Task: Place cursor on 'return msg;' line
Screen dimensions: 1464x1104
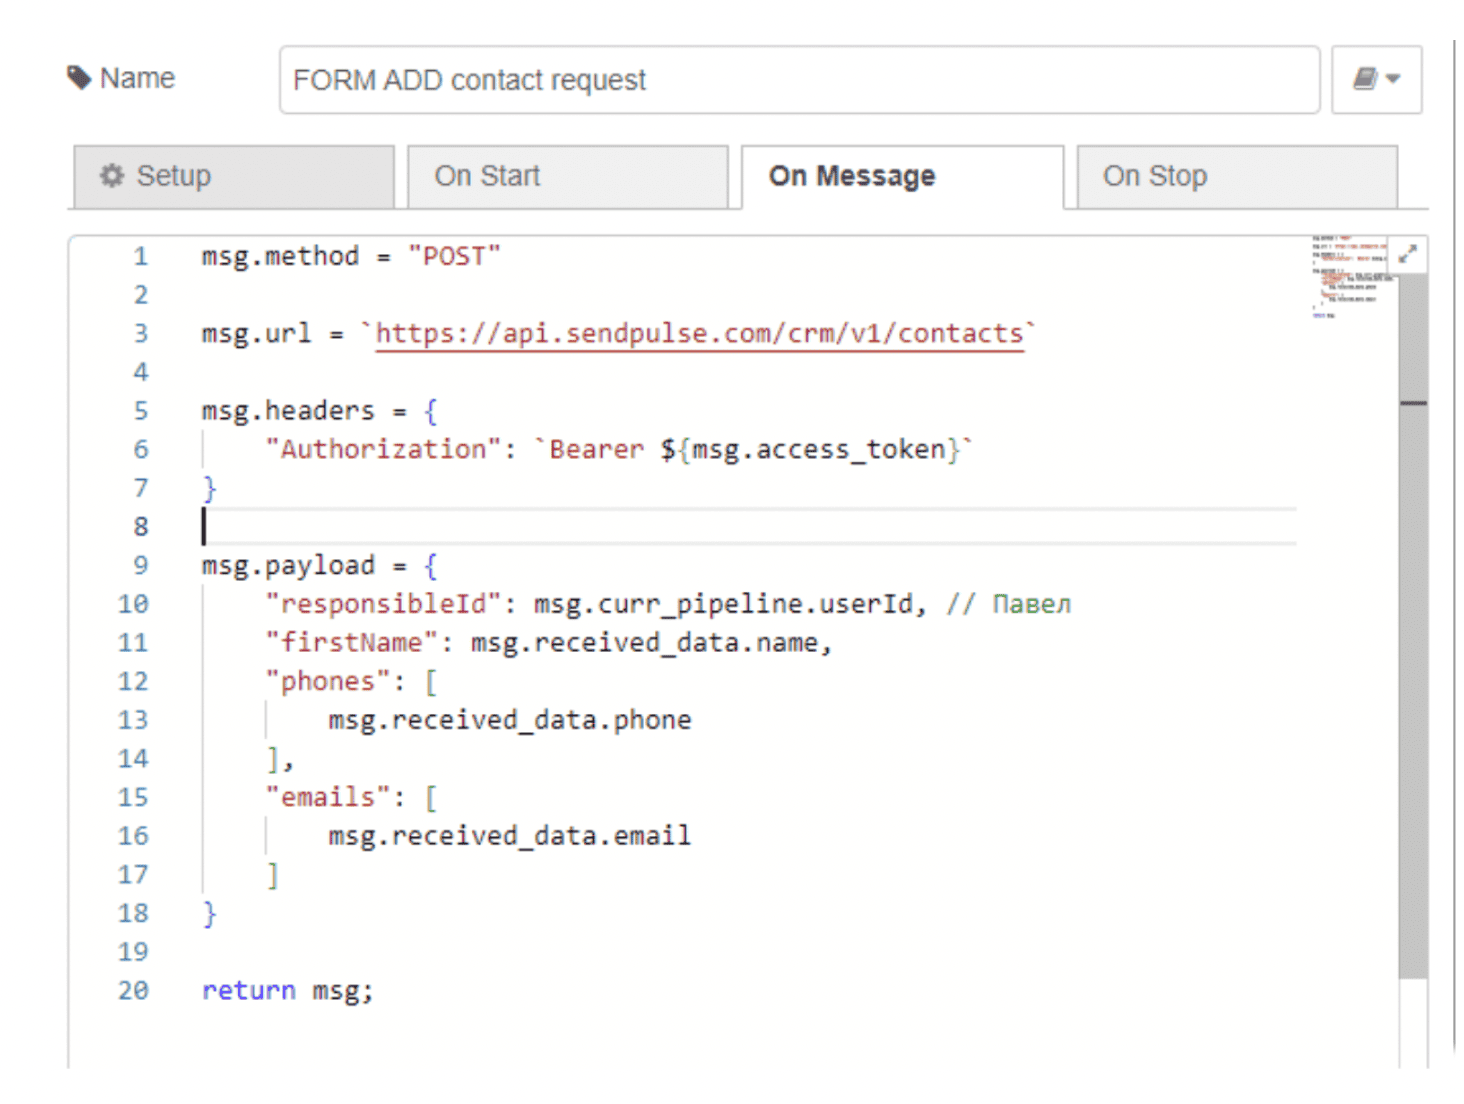Action: click(288, 991)
